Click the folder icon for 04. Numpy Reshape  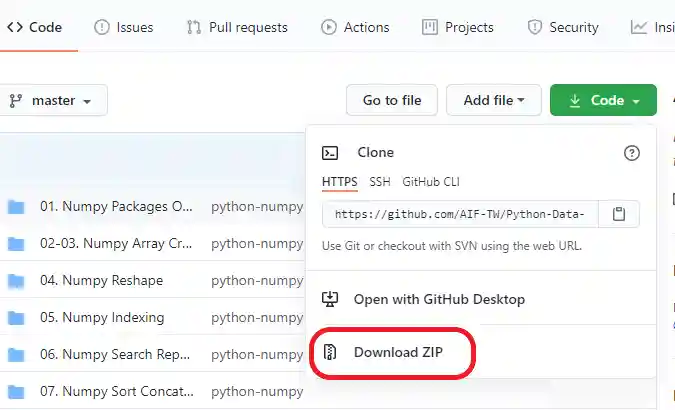pos(16,281)
